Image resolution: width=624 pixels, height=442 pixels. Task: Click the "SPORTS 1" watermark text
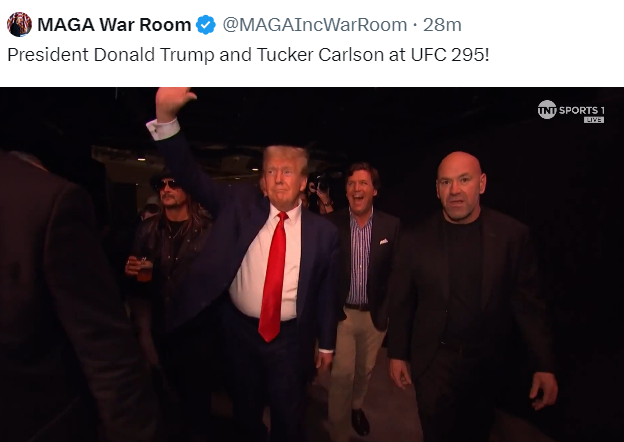(581, 110)
